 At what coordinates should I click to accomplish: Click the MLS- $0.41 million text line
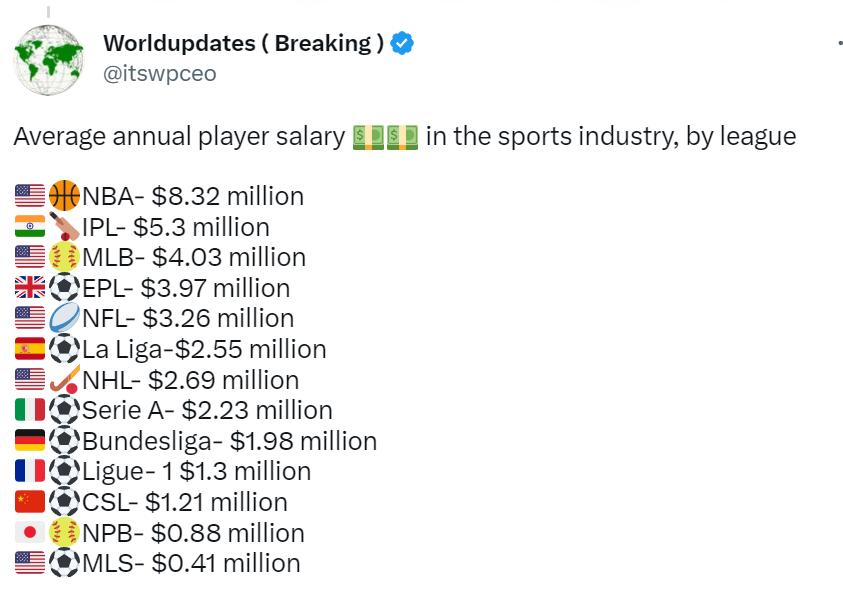[192, 563]
